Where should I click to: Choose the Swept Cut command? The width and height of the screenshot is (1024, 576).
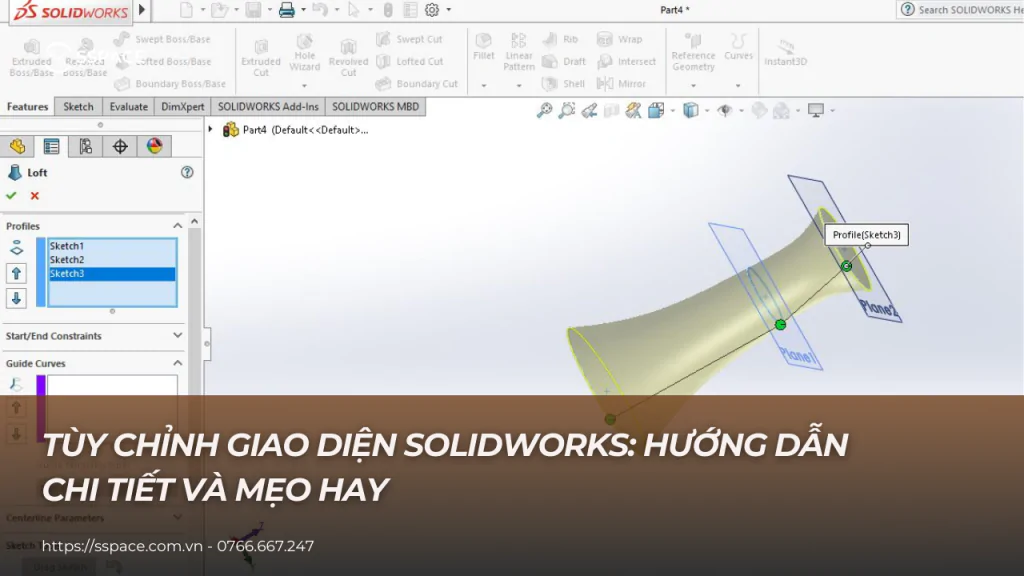[x=409, y=39]
